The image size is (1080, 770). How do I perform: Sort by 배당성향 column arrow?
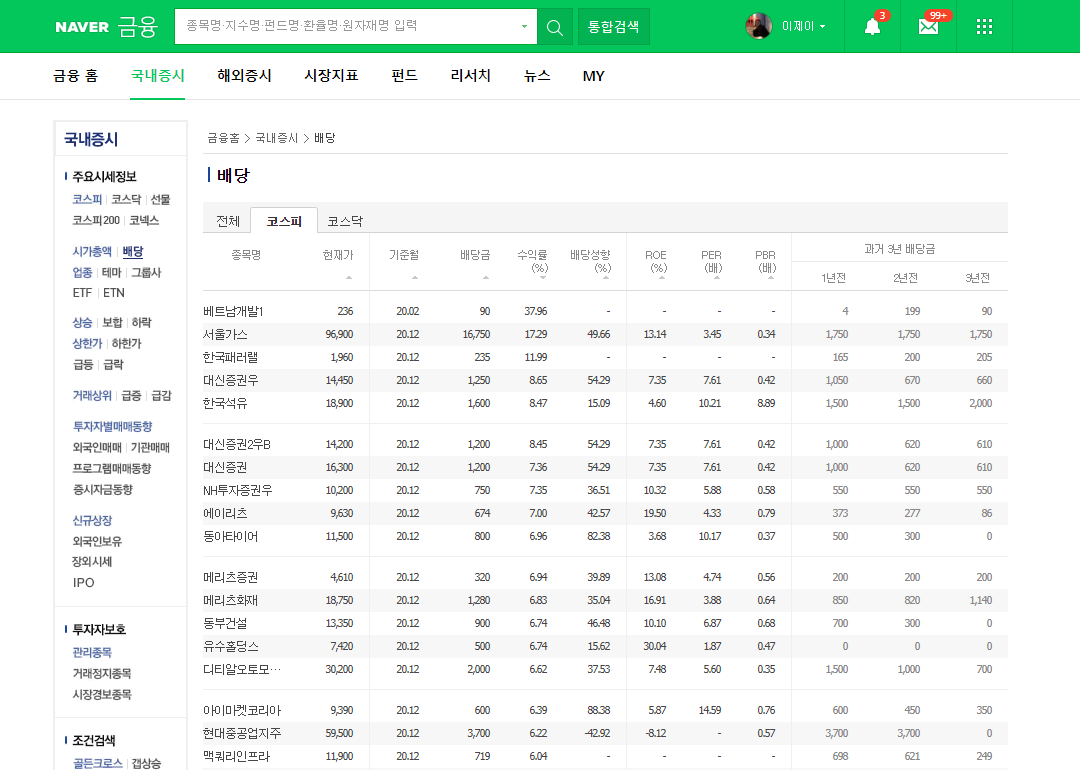click(605, 278)
